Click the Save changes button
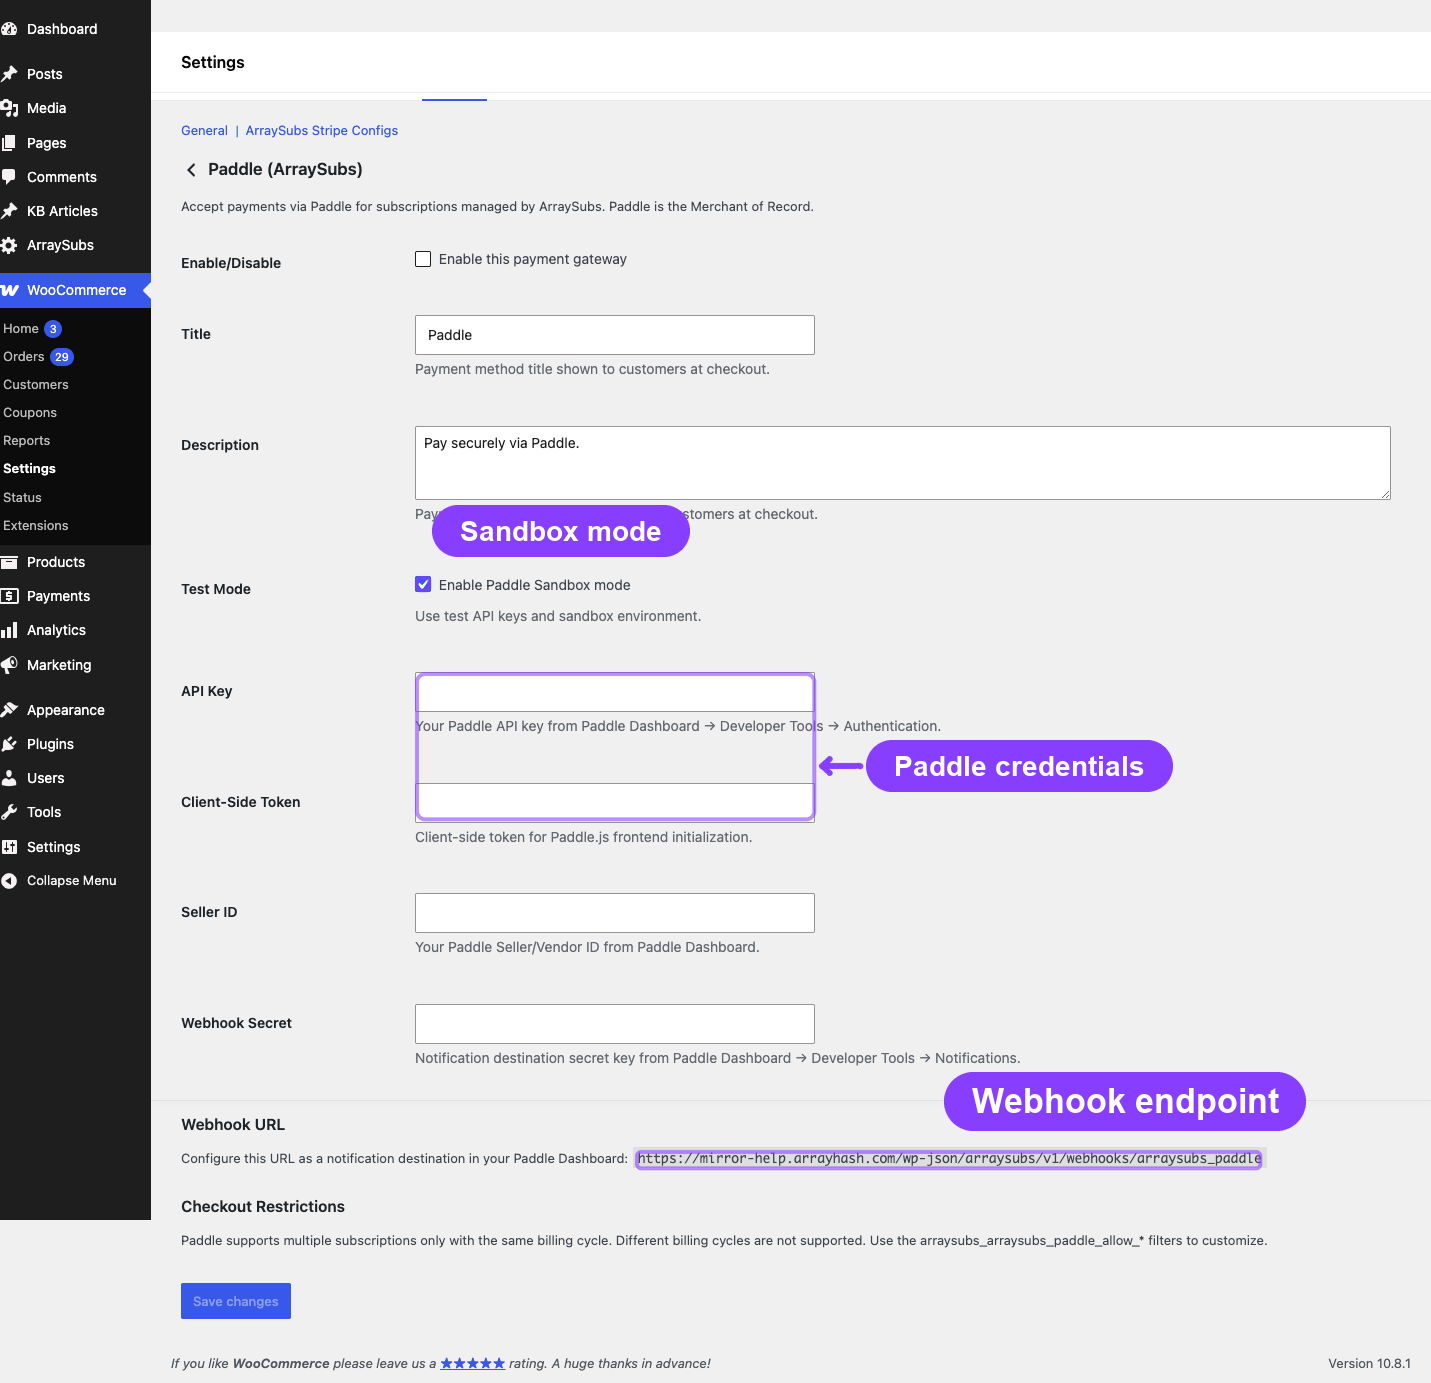The height and width of the screenshot is (1383, 1431). point(236,1301)
